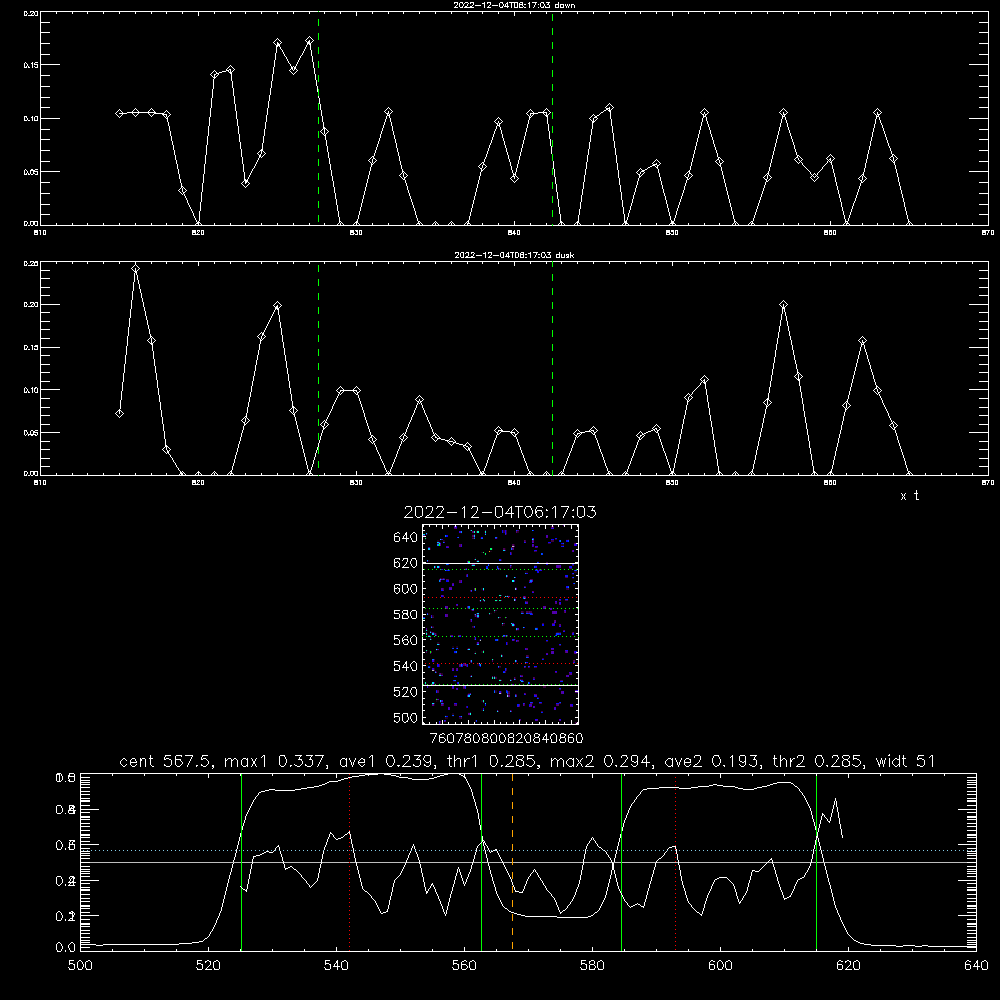This screenshot has width=1000, height=1000.
Task: Select green vertical line near 563 in bottom plot
Action: tap(482, 861)
